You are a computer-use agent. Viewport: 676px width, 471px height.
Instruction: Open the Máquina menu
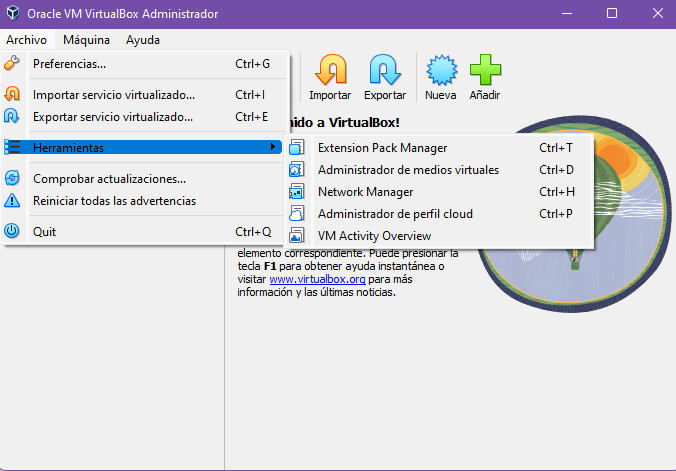tap(86, 40)
